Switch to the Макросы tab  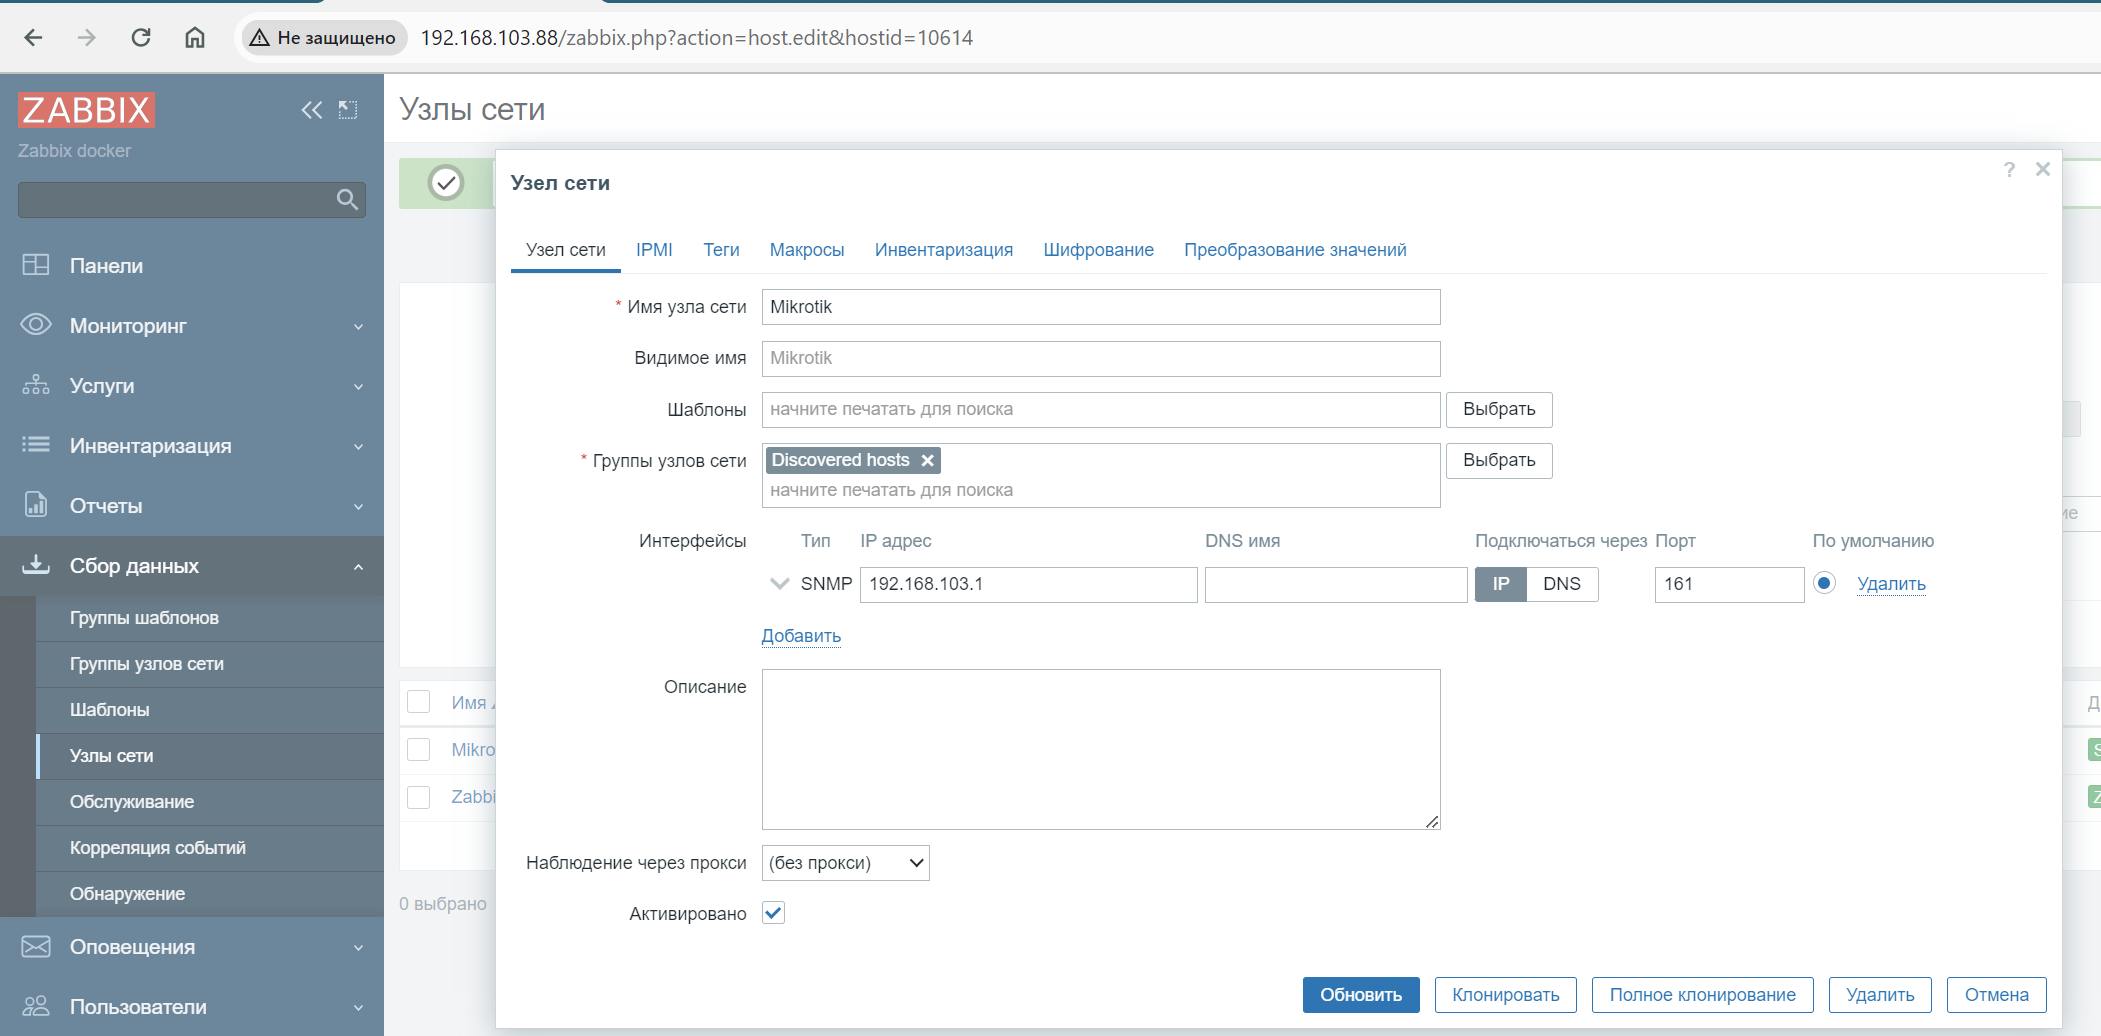[806, 250]
